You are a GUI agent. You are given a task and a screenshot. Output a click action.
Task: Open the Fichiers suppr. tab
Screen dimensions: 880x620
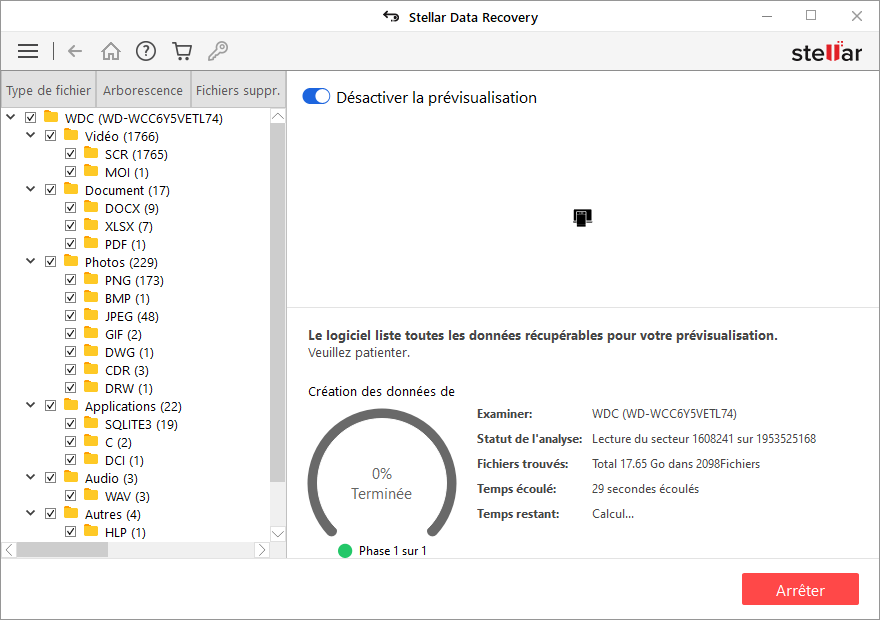pyautogui.click(x=238, y=90)
